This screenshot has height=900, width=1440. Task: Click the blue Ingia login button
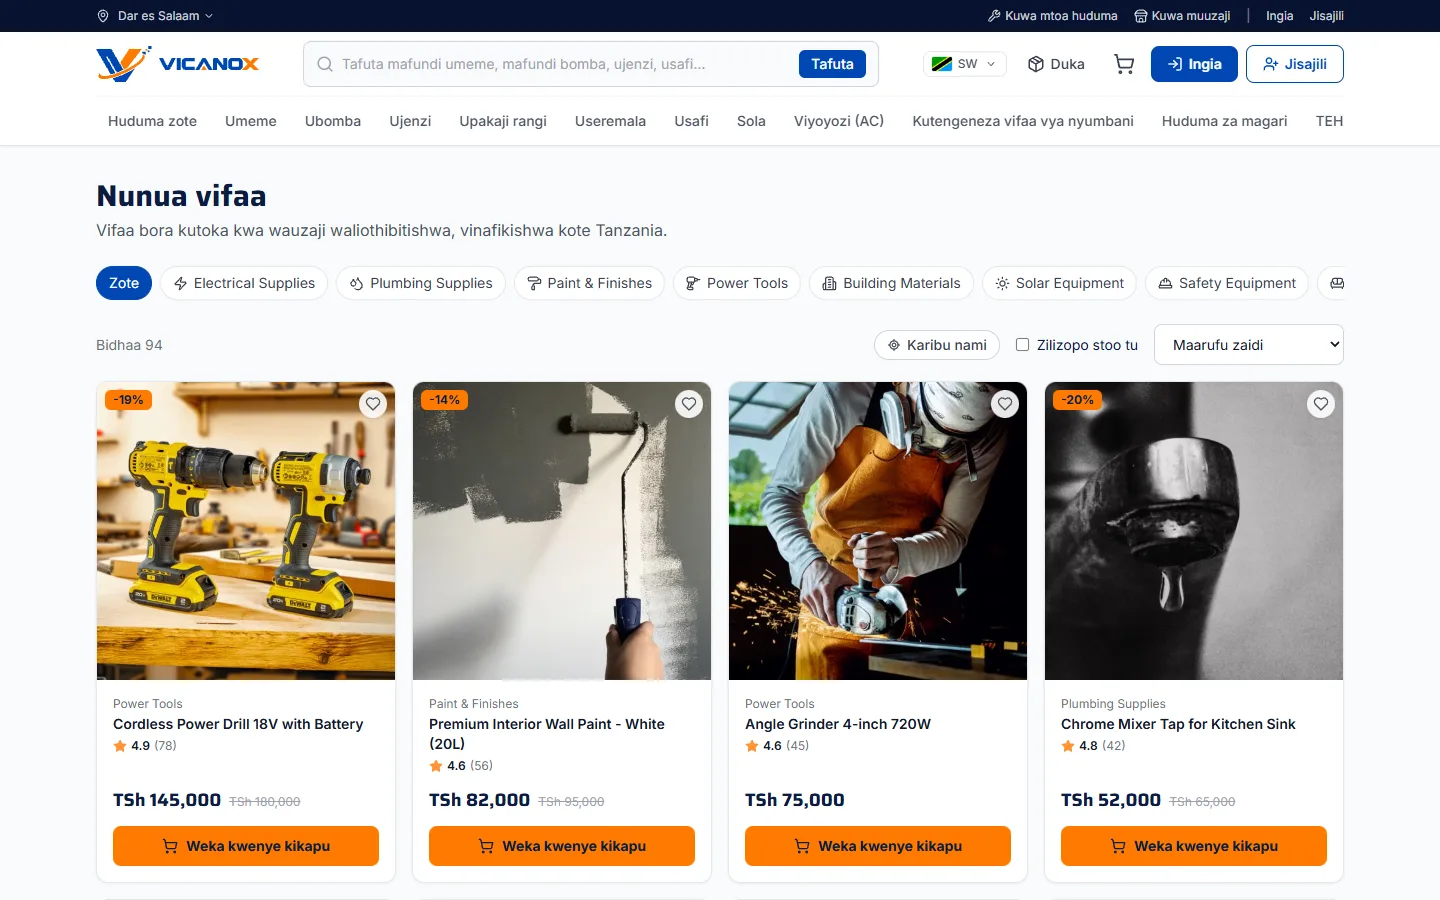point(1194,64)
